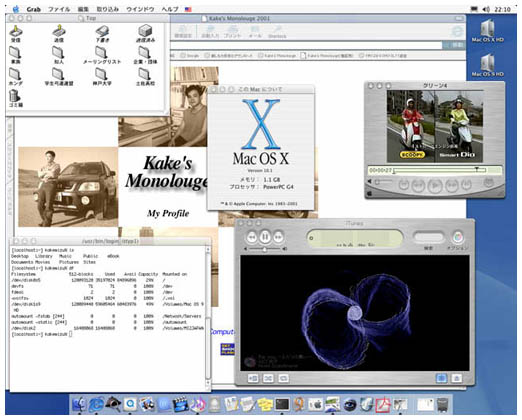
Task: Skip to next track in iTunes
Action: coord(278,237)
